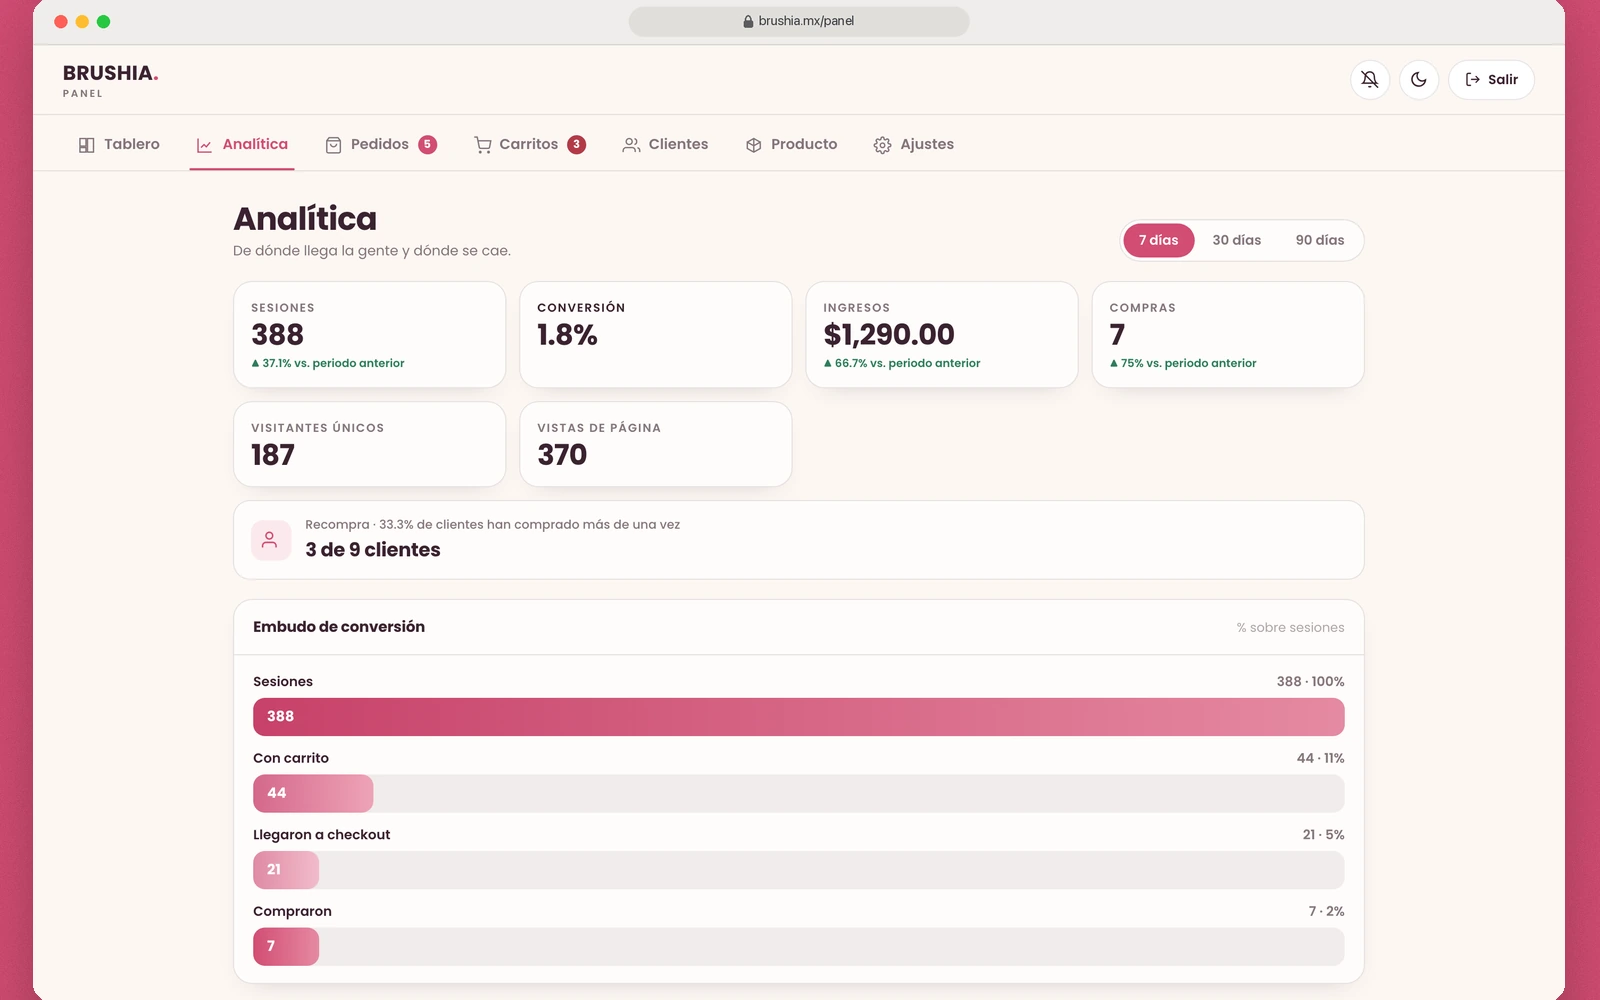The height and width of the screenshot is (1000, 1600).
Task: Click the Compraron funnel bar
Action: pos(799,946)
